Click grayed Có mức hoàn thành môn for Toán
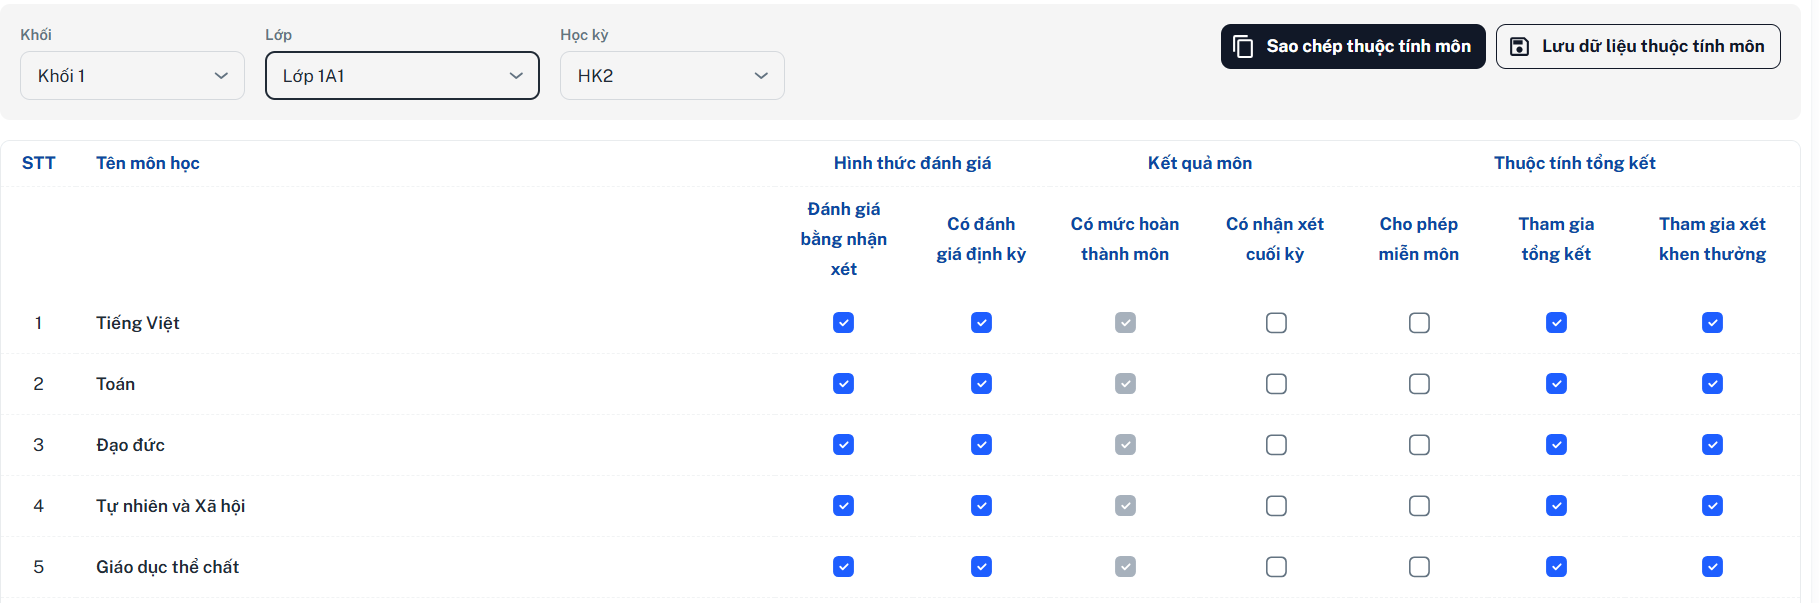Image resolution: width=1819 pixels, height=603 pixels. [x=1126, y=384]
